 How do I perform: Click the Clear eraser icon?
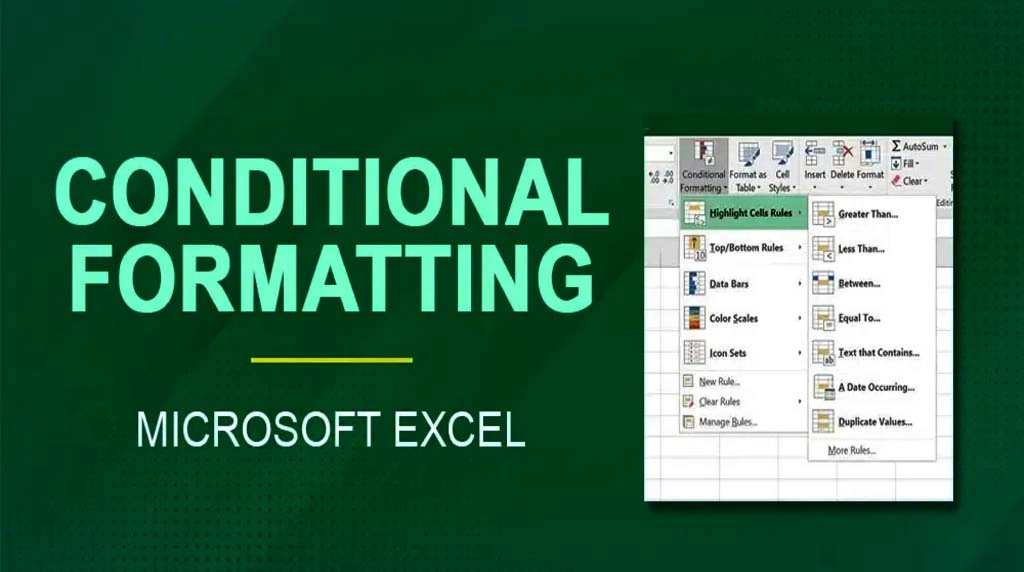(896, 181)
